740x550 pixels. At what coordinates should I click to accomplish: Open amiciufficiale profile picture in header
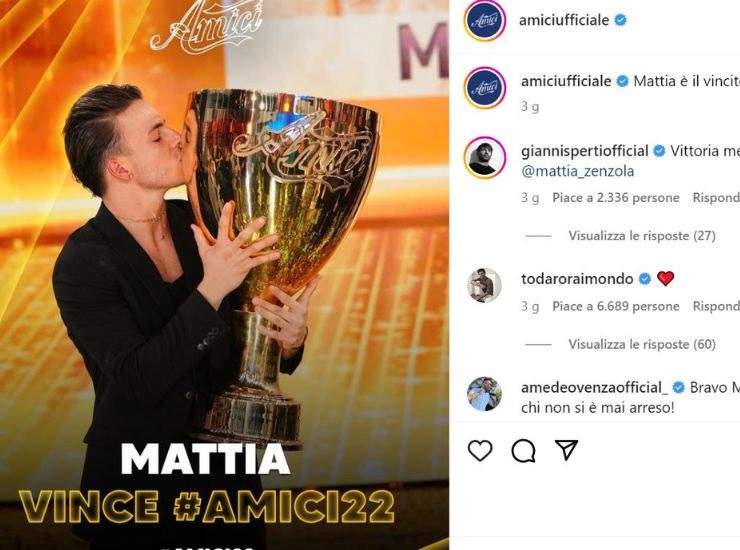coord(485,20)
